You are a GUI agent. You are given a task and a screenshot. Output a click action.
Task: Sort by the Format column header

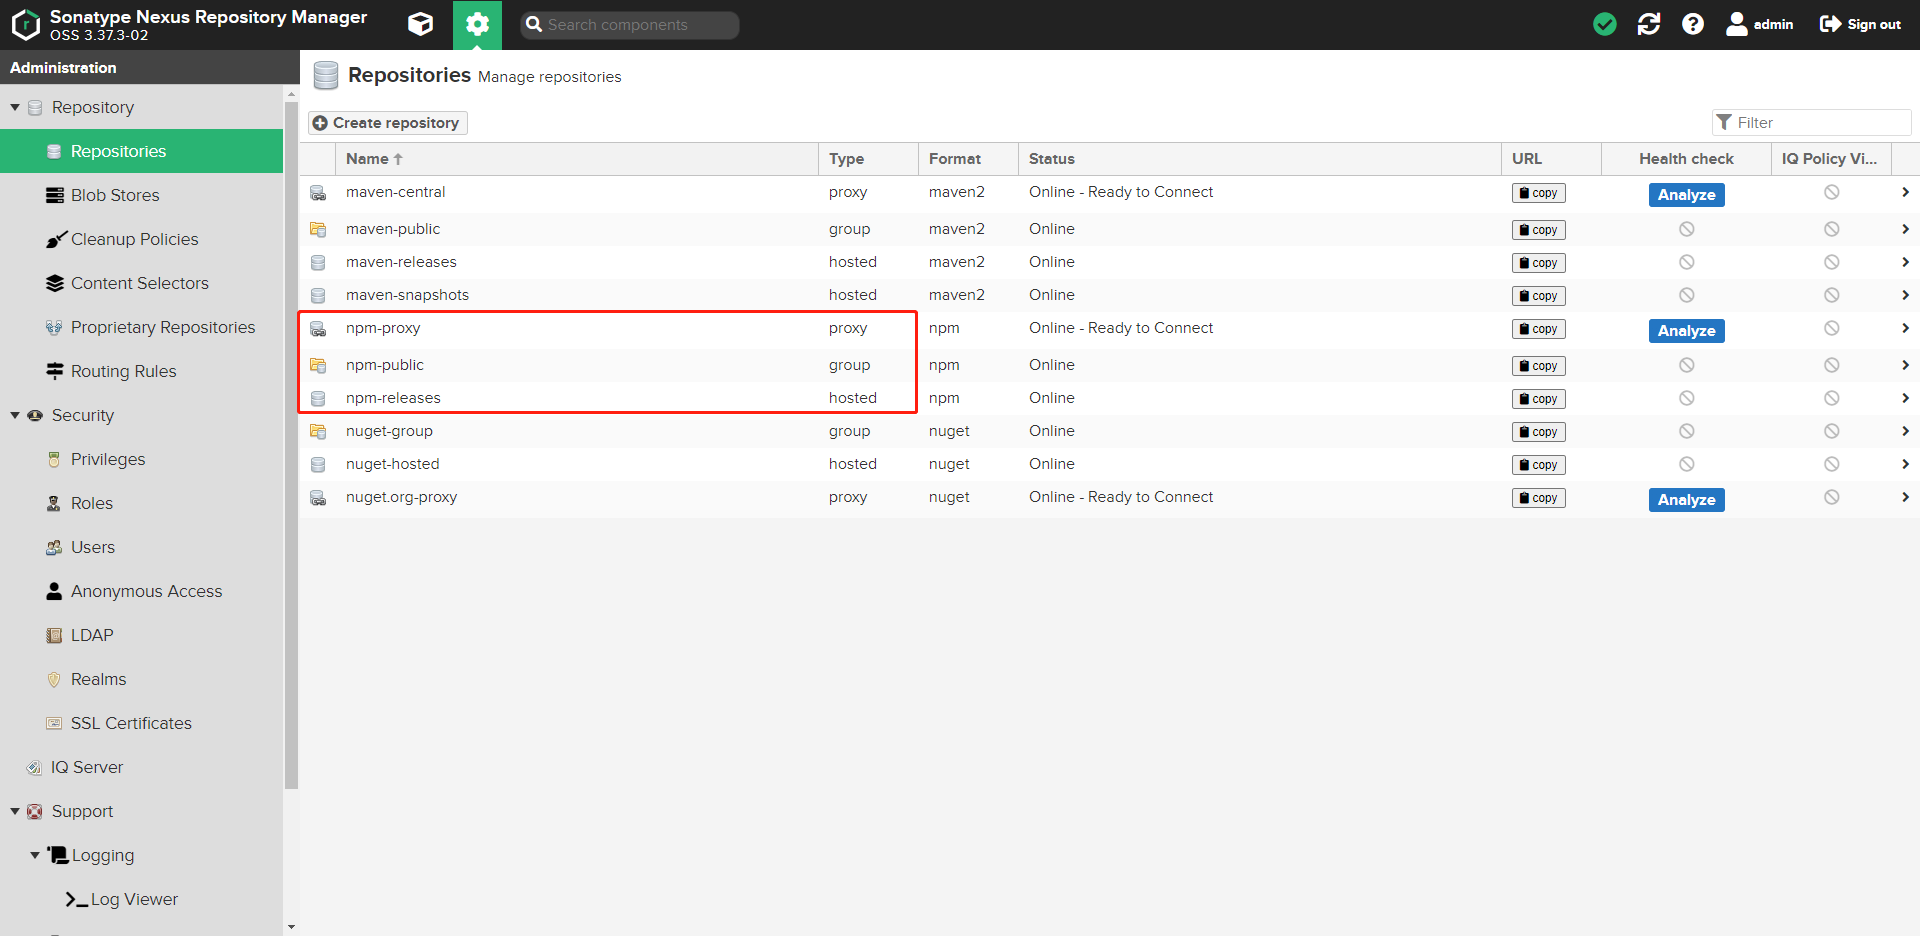(x=968, y=159)
